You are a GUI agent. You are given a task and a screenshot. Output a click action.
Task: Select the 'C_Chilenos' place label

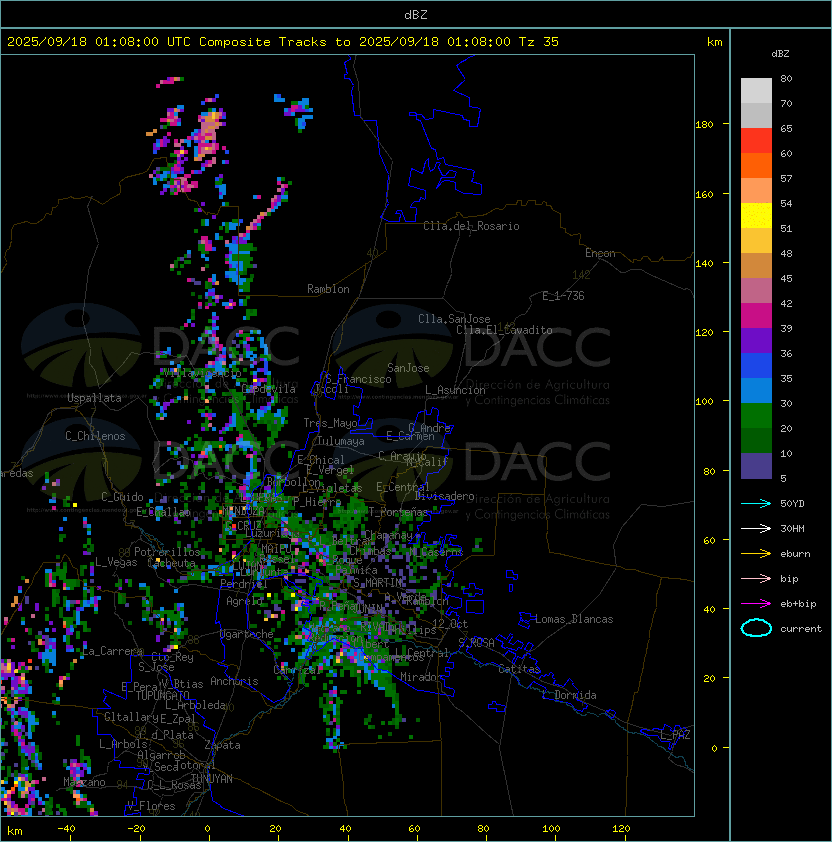tap(95, 436)
